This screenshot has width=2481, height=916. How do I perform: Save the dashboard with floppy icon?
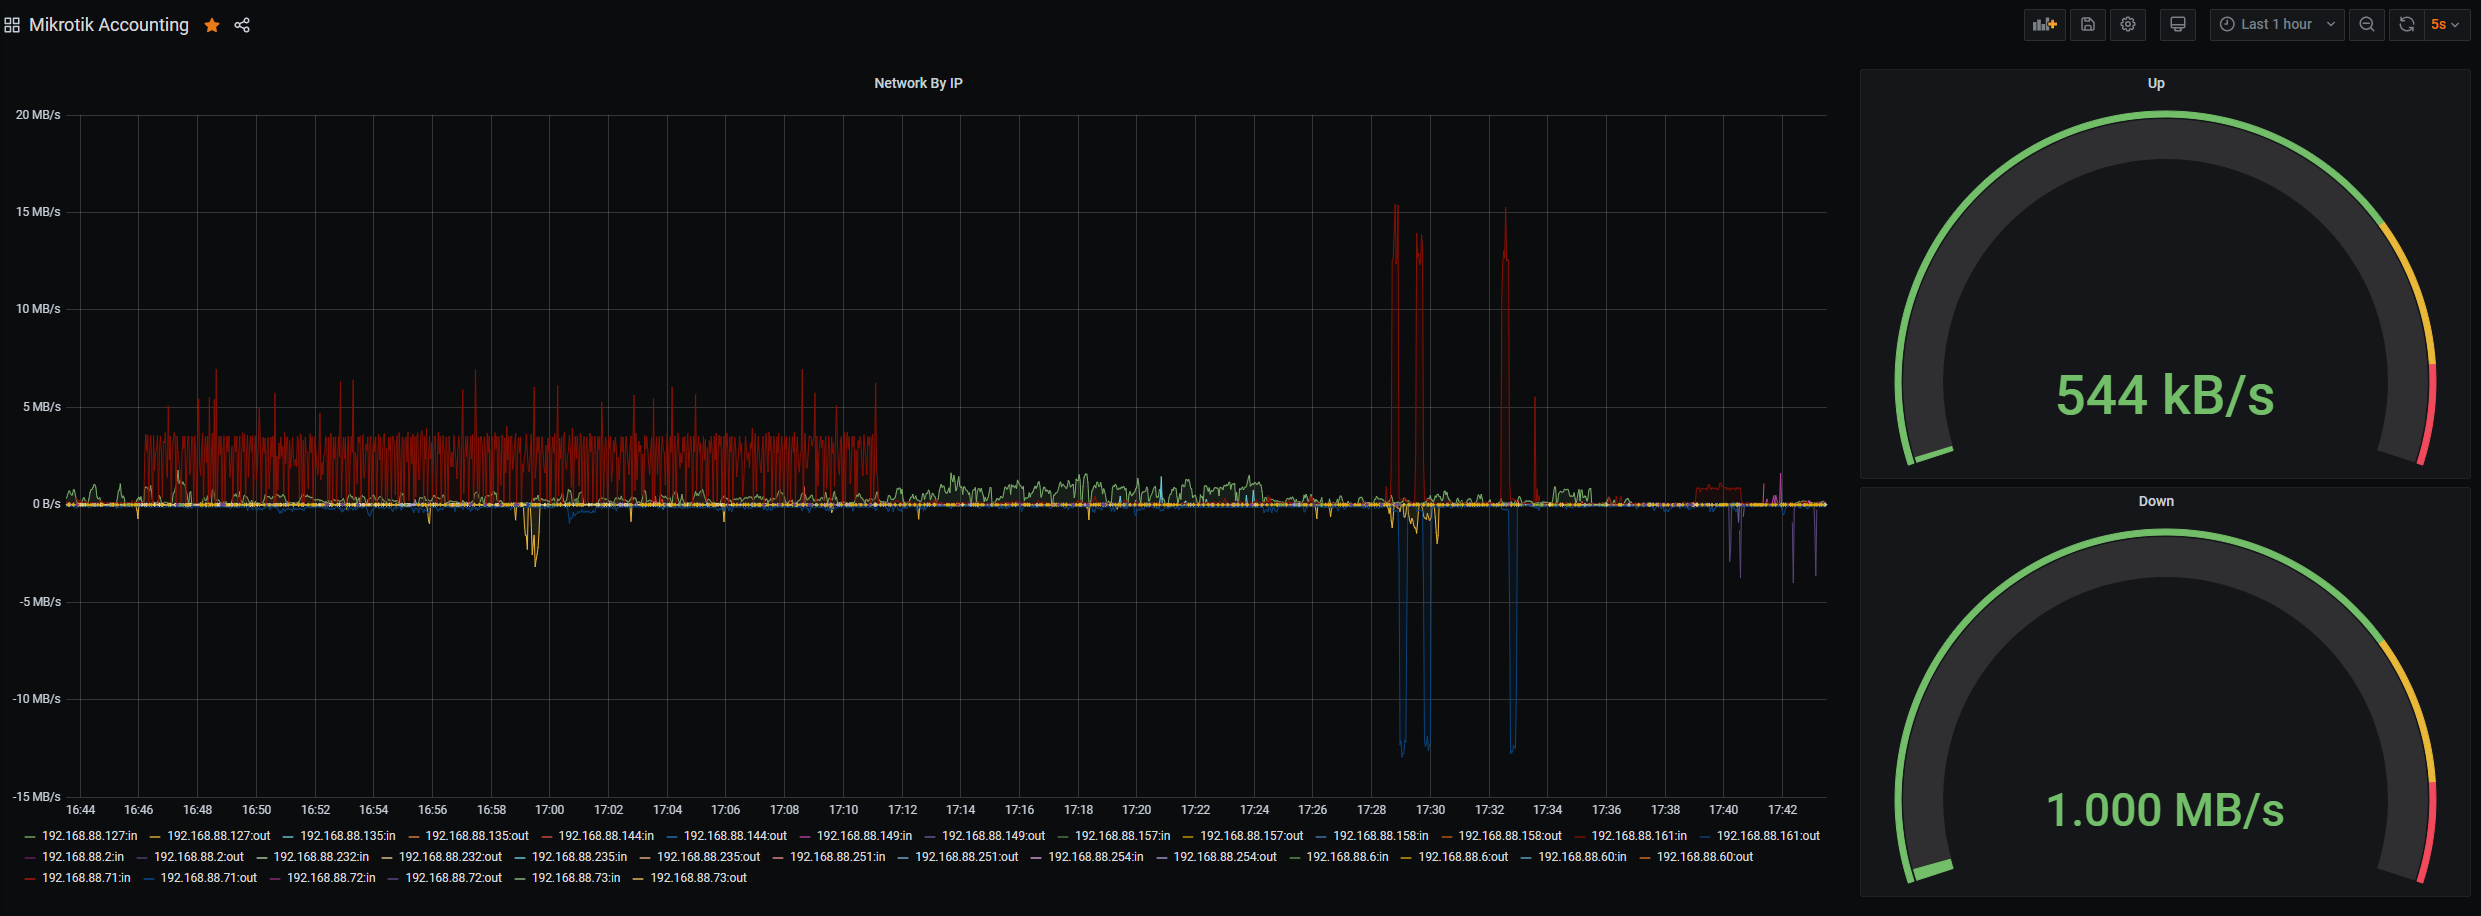click(x=2088, y=25)
